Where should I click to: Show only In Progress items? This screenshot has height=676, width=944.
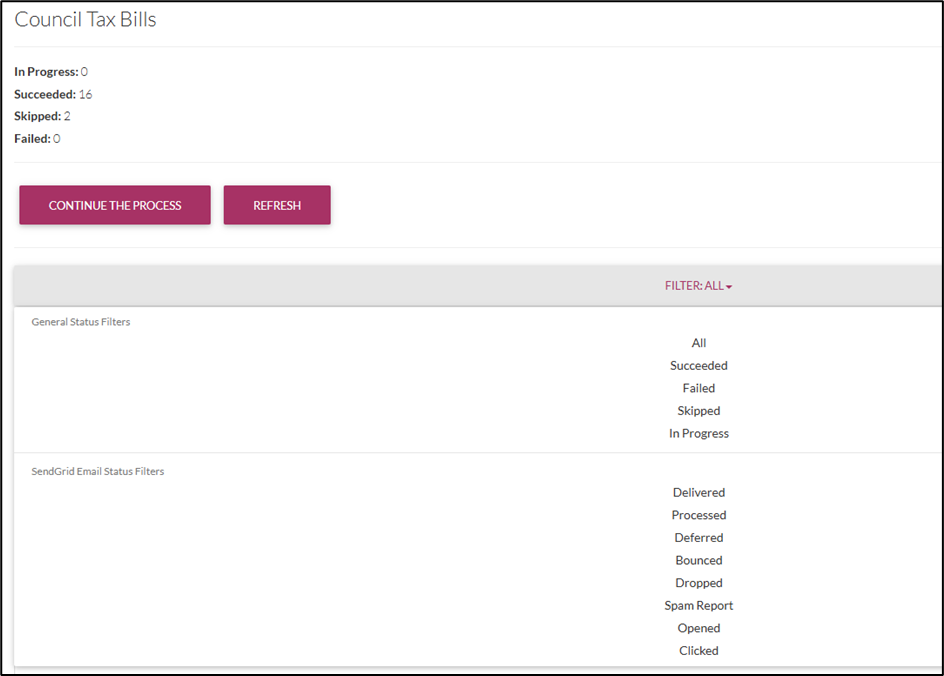click(698, 433)
